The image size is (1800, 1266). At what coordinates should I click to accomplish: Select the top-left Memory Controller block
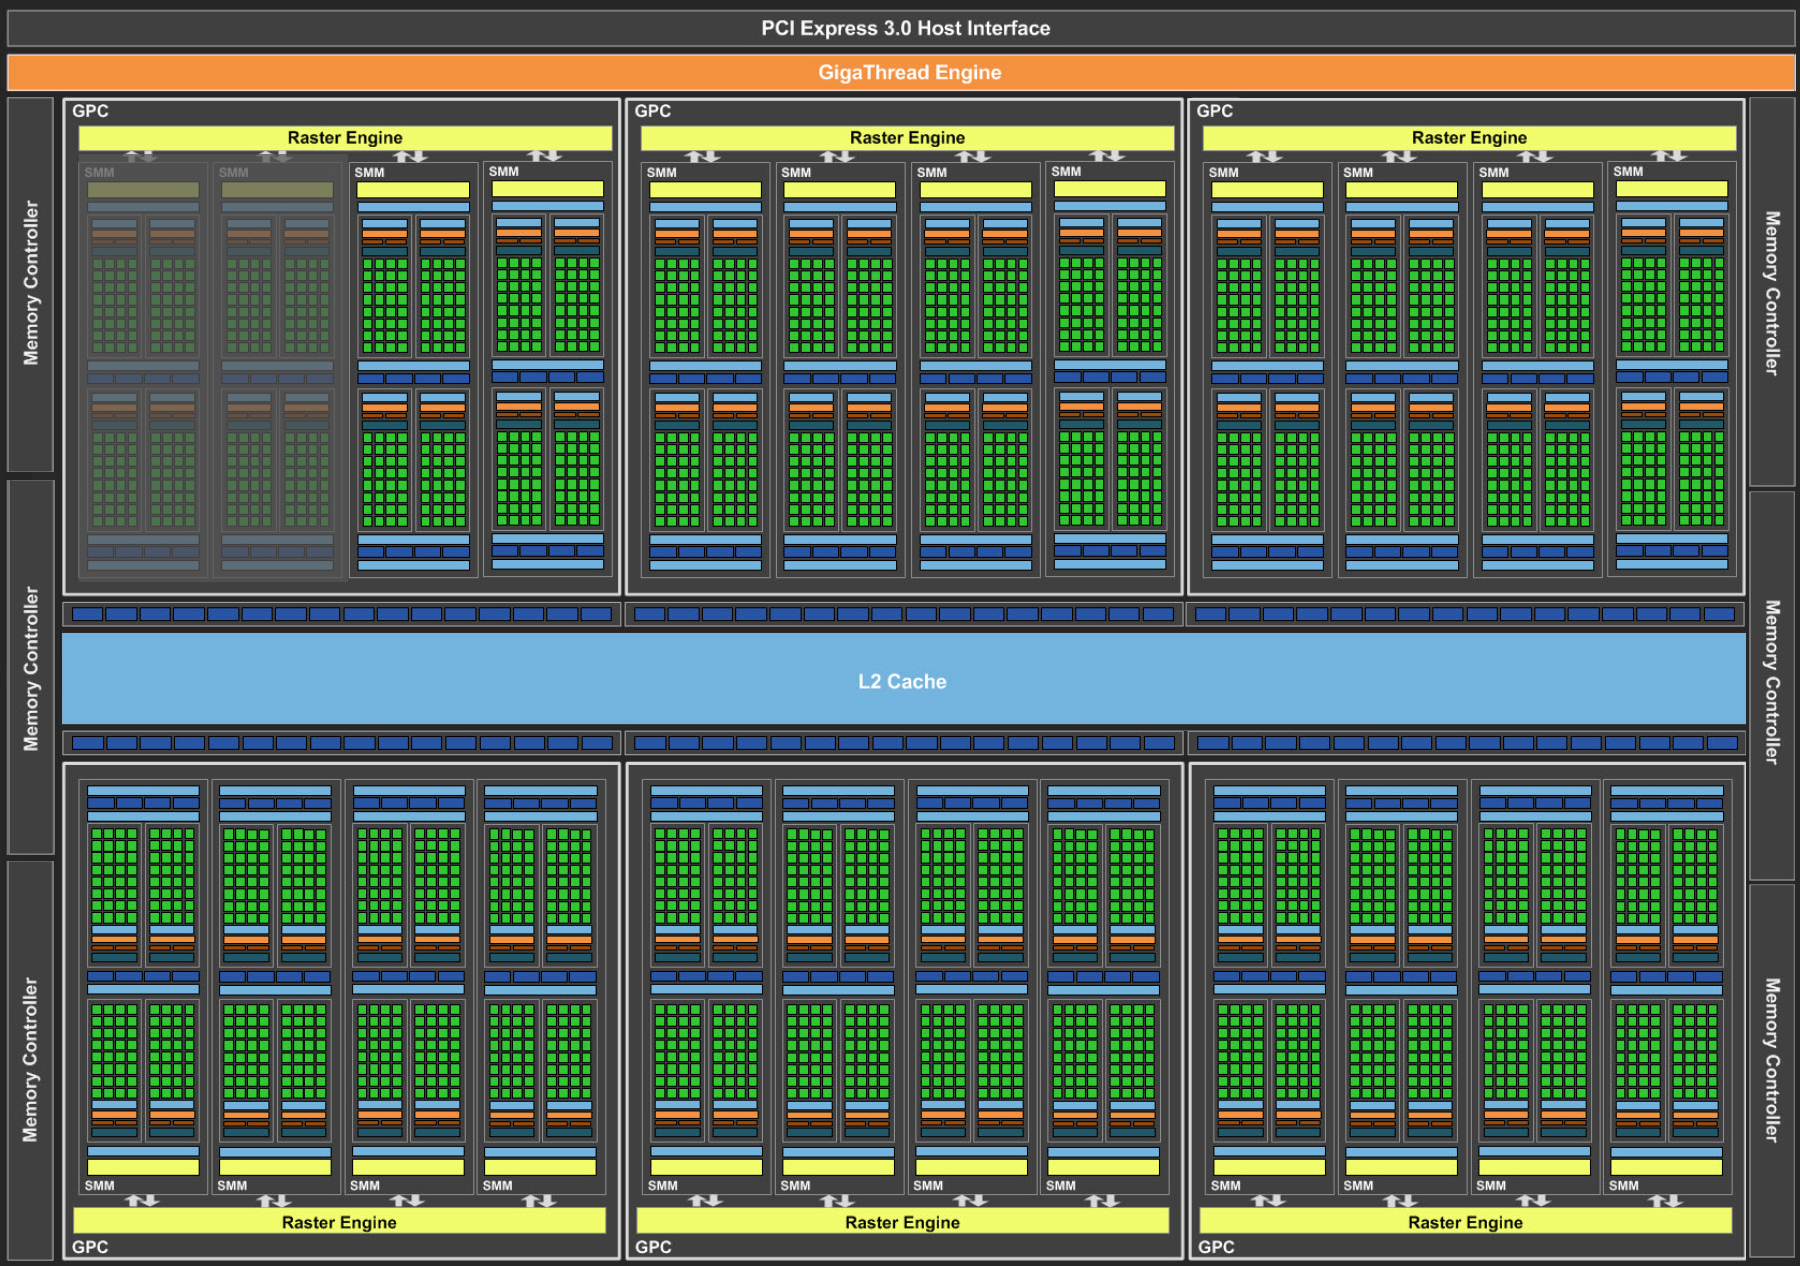[31, 284]
